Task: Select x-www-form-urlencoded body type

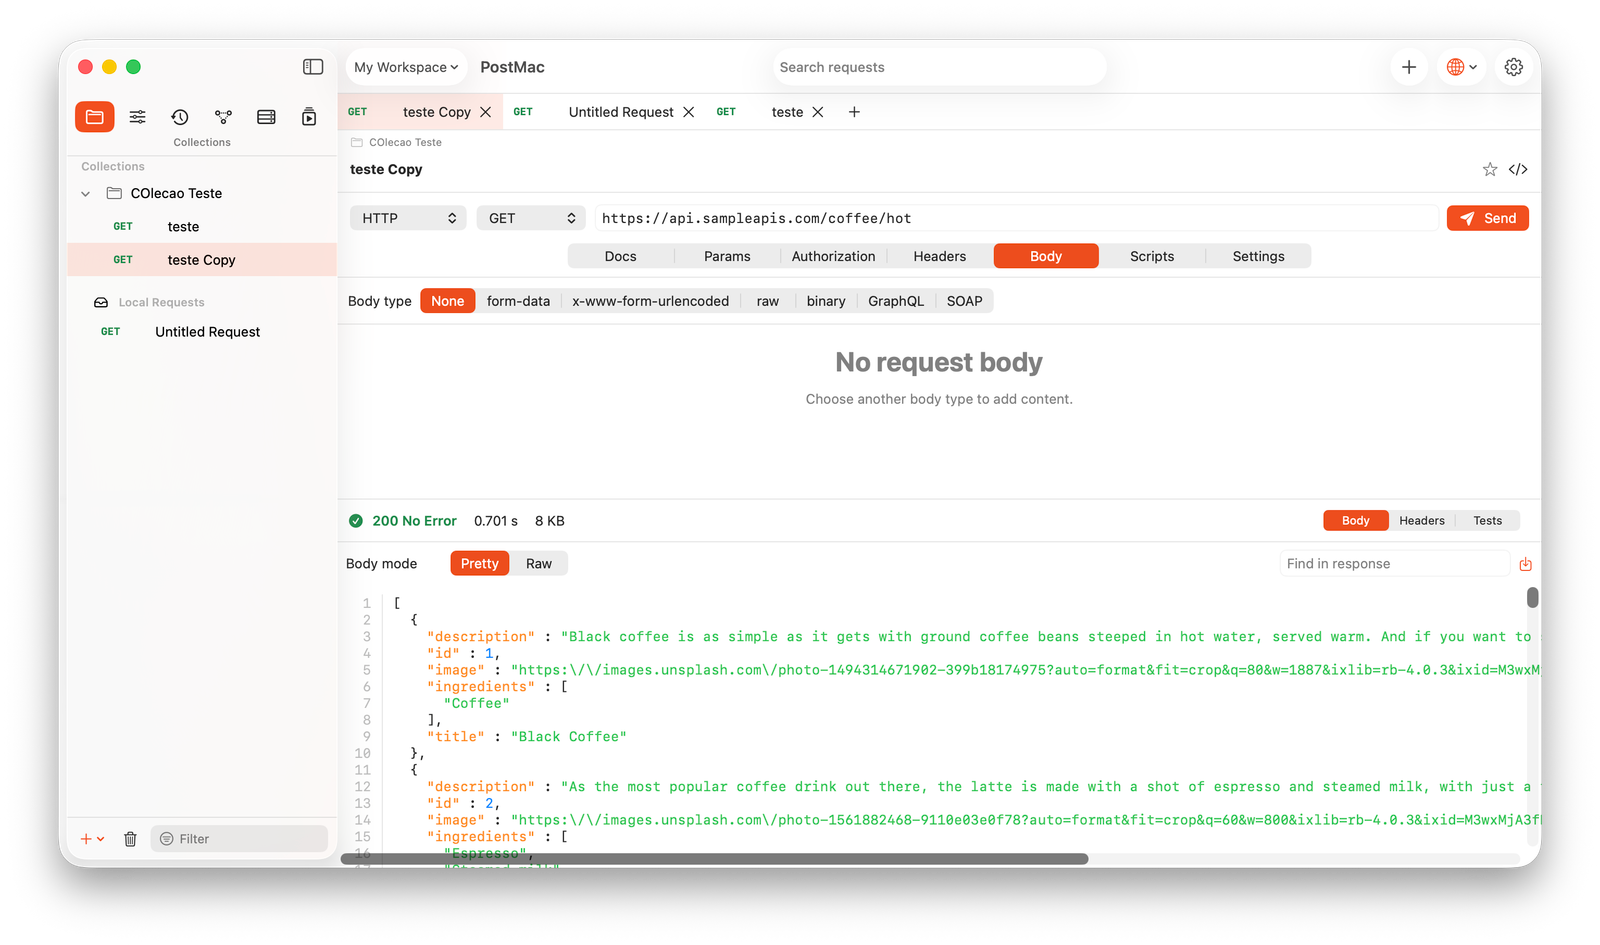Action: [651, 301]
